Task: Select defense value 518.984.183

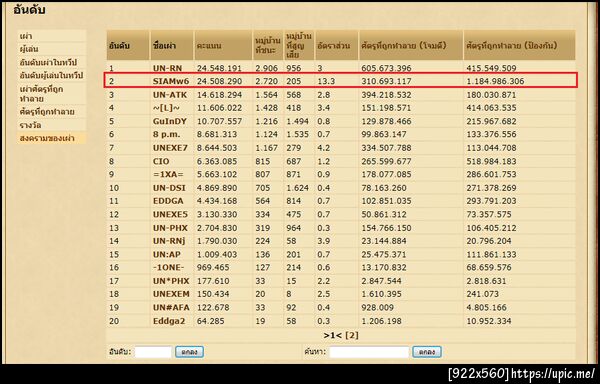Action: (x=491, y=161)
